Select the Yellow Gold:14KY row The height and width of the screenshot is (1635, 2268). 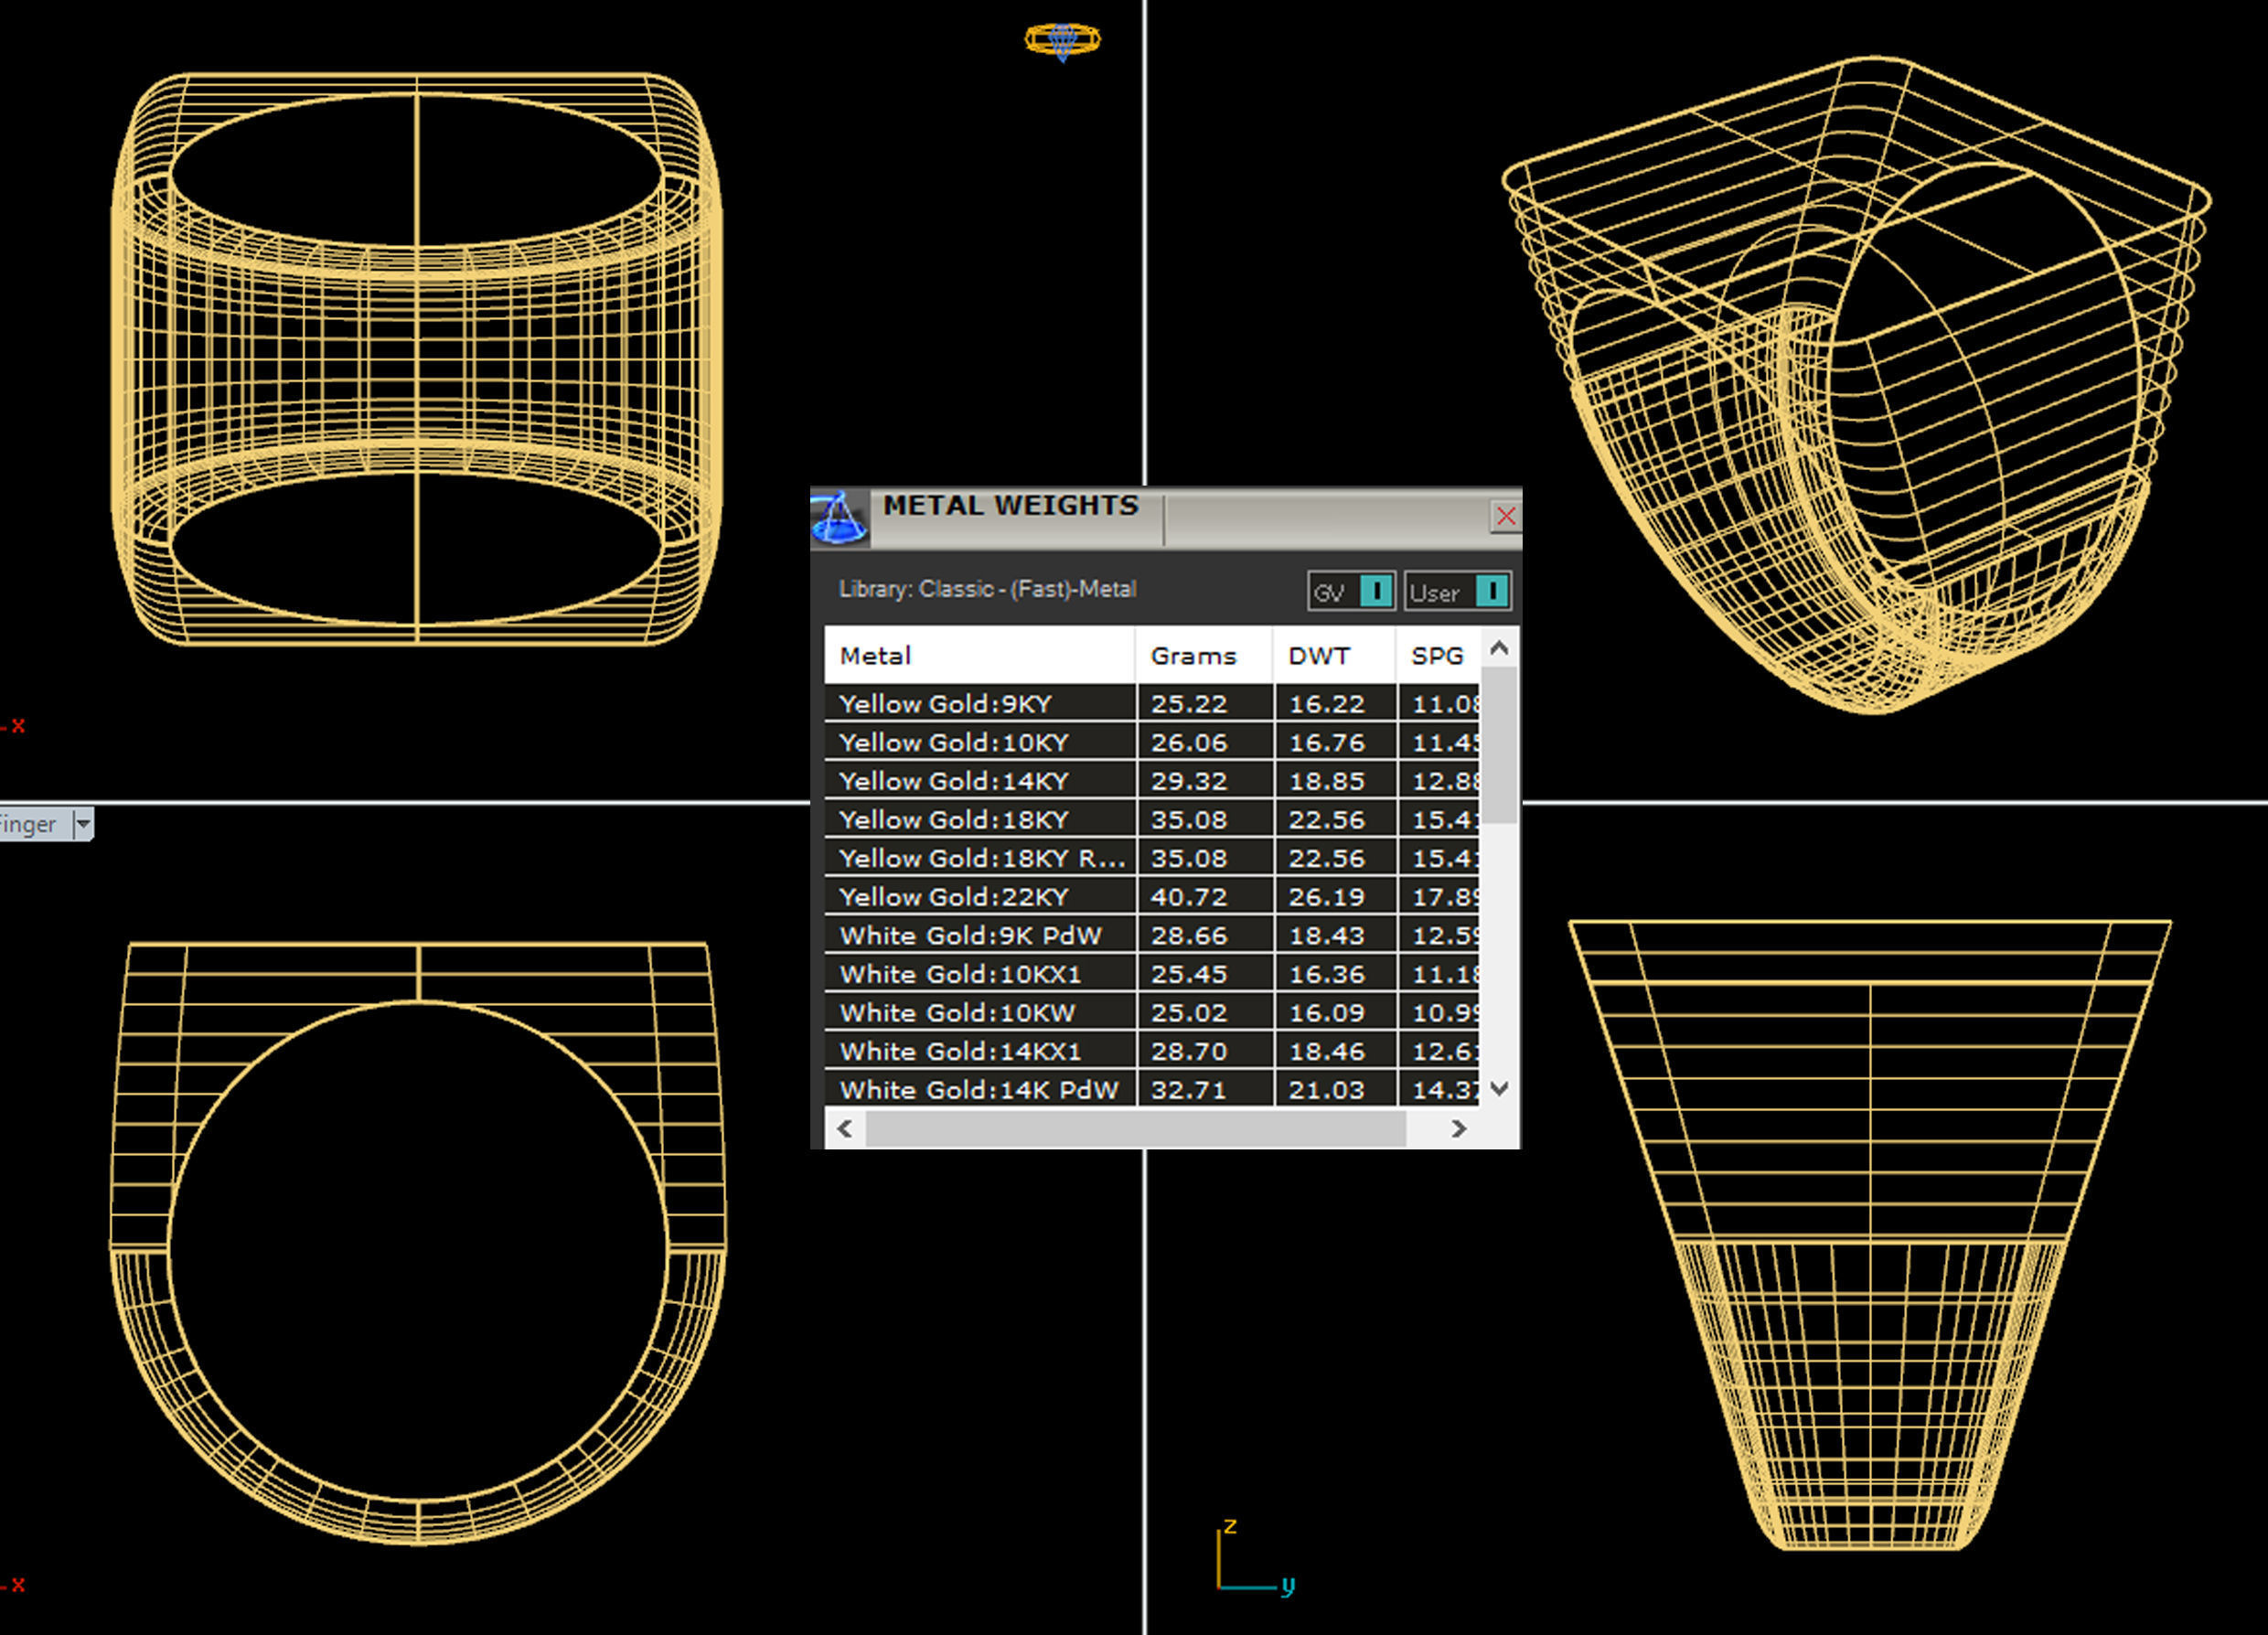[1152, 780]
